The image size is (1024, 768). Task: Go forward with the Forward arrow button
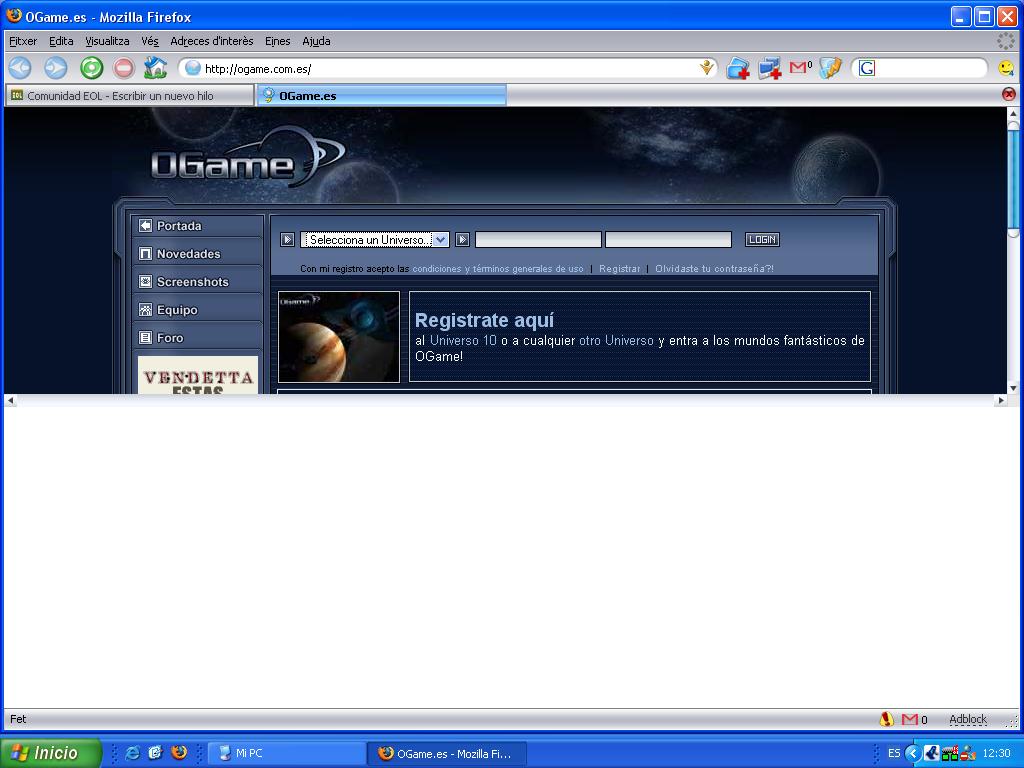tap(56, 68)
